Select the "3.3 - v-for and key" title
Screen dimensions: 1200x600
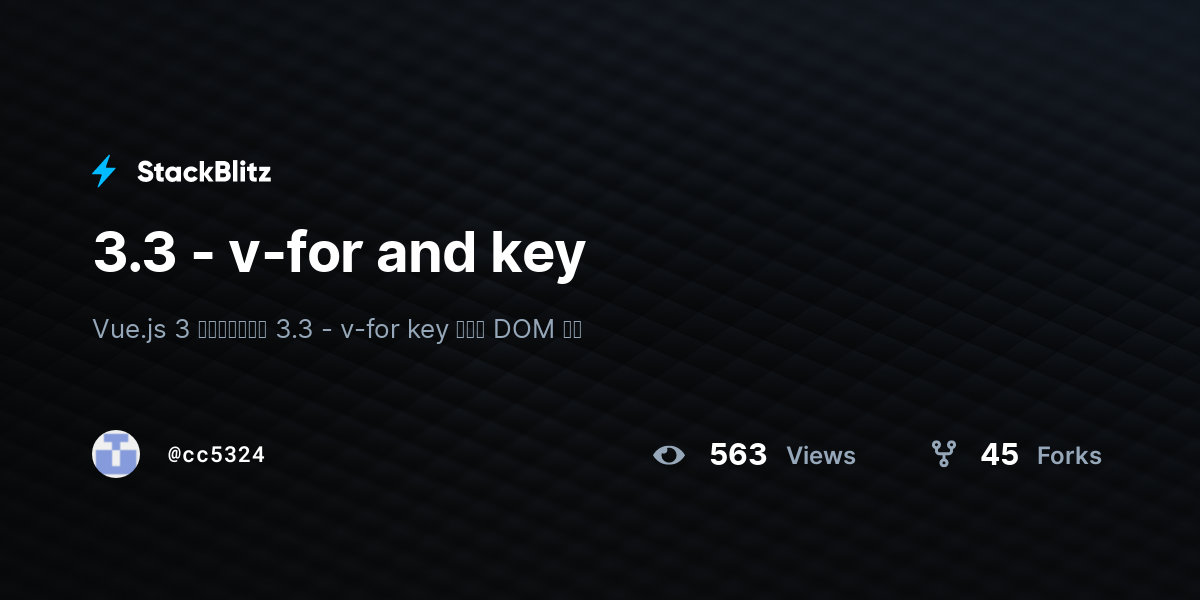click(x=339, y=253)
